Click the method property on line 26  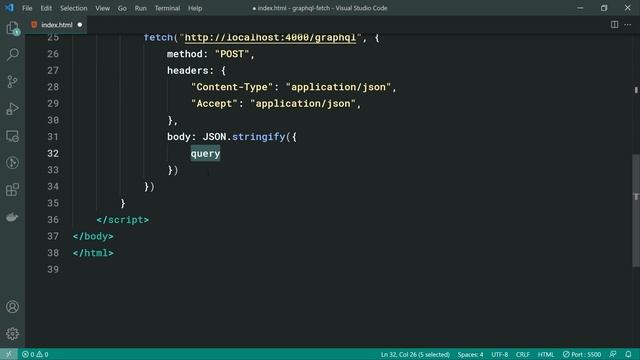click(184, 54)
